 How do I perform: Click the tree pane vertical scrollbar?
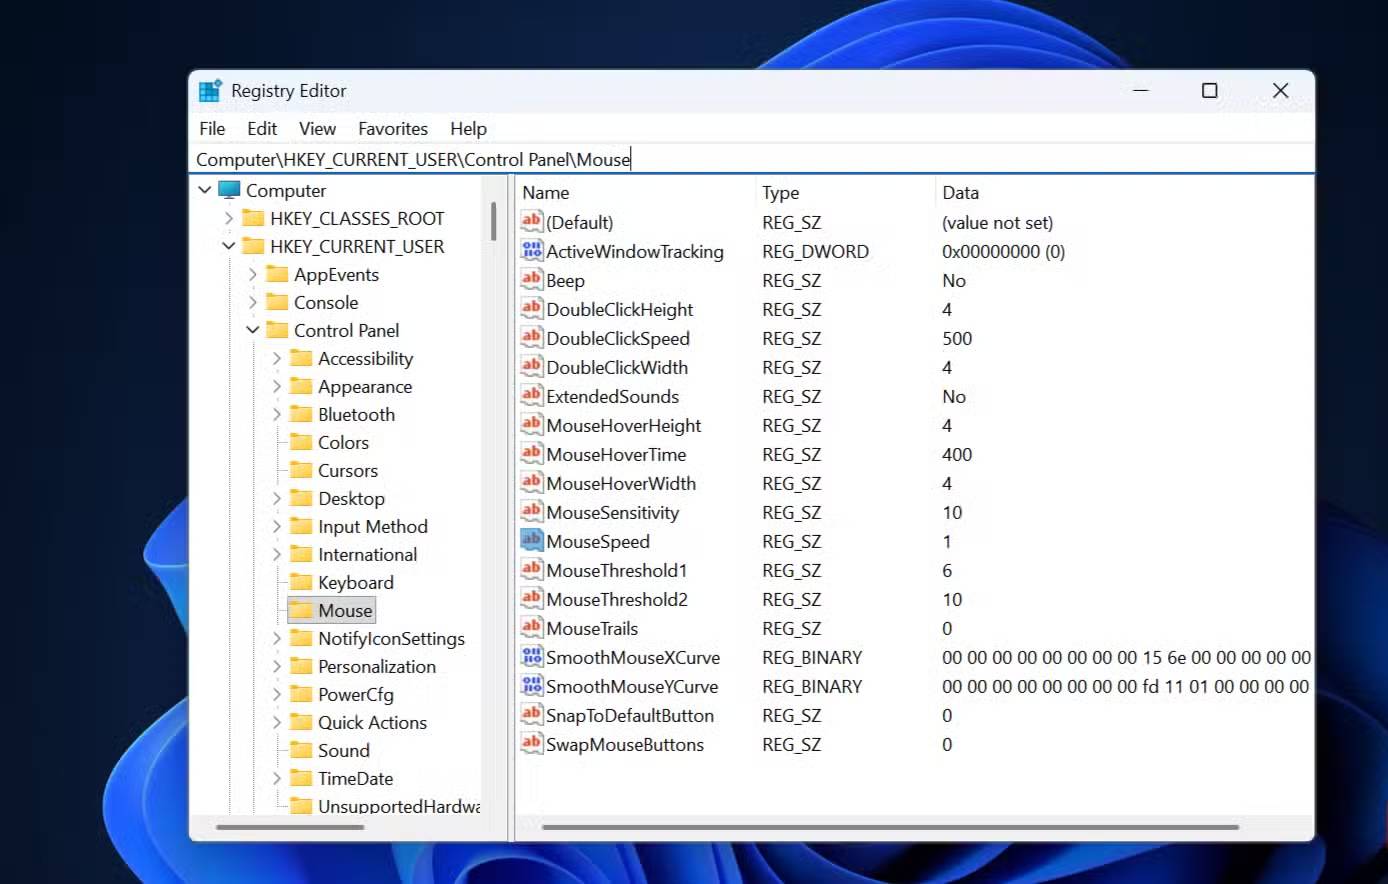(x=494, y=220)
